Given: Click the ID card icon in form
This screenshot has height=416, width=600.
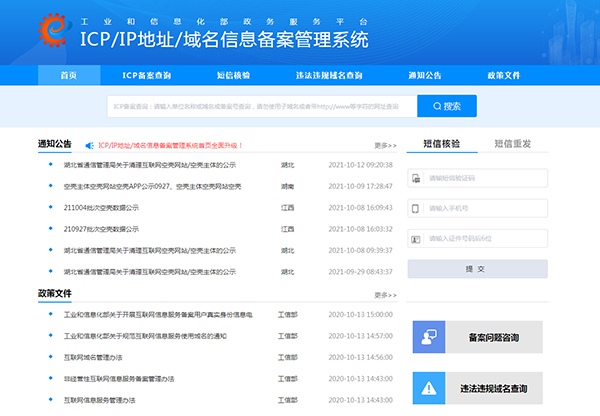Looking at the screenshot, I should point(417,239).
